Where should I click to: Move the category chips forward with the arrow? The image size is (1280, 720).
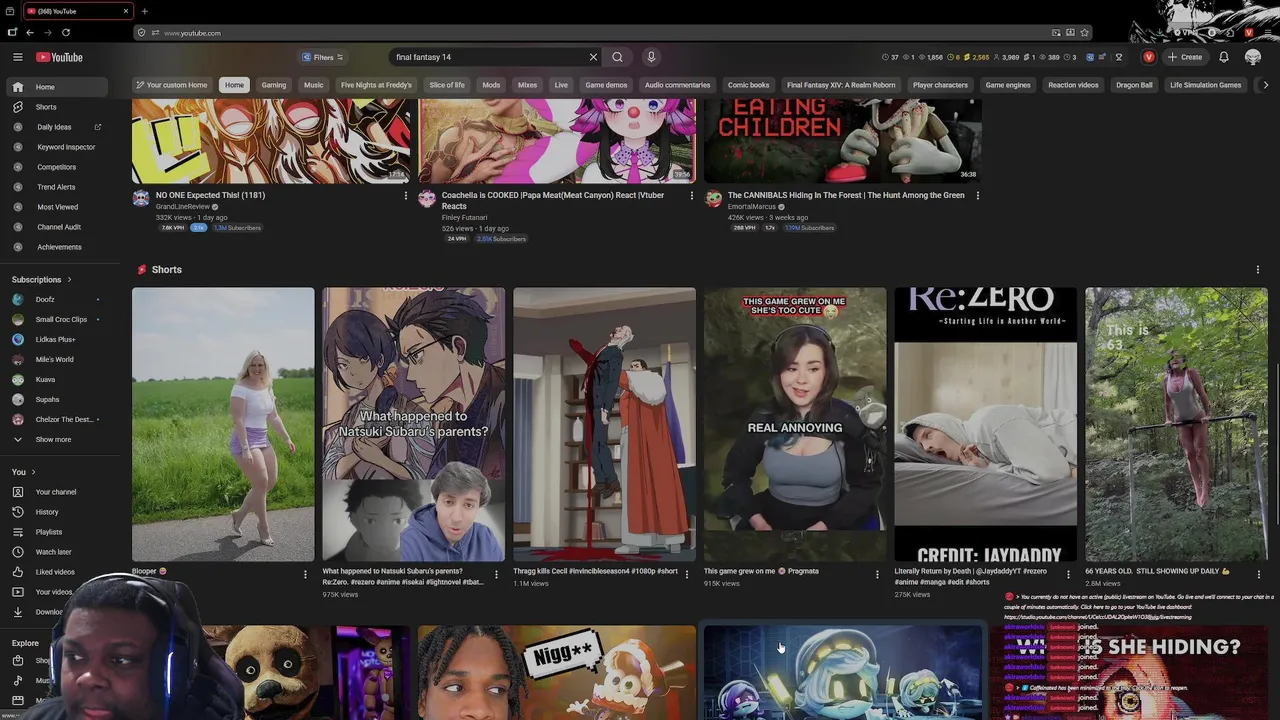click(1265, 85)
